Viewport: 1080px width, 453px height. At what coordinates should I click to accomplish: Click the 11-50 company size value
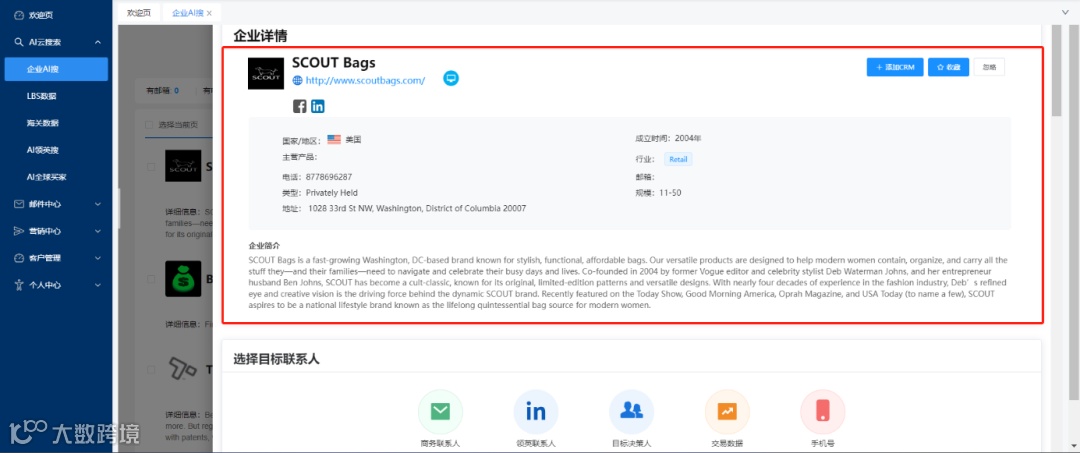point(670,193)
